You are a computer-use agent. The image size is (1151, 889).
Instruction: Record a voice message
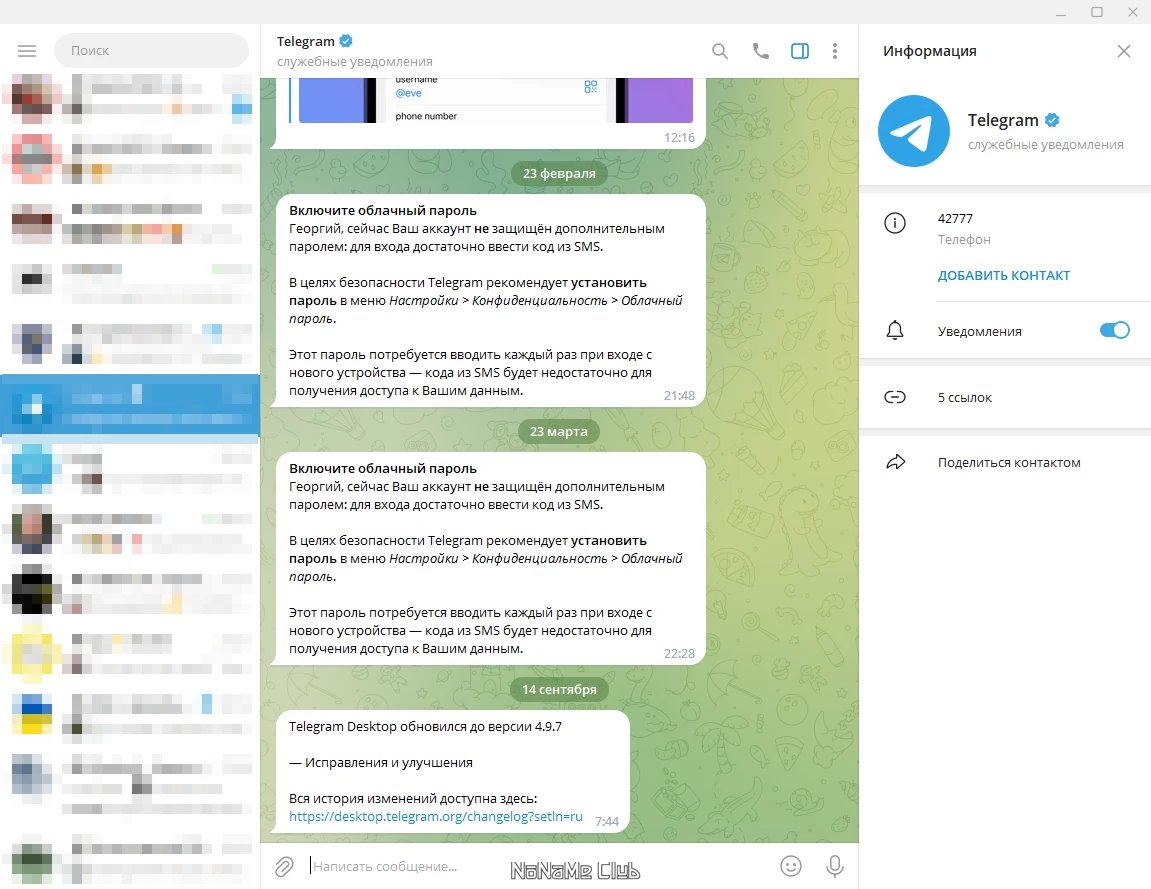click(x=835, y=865)
